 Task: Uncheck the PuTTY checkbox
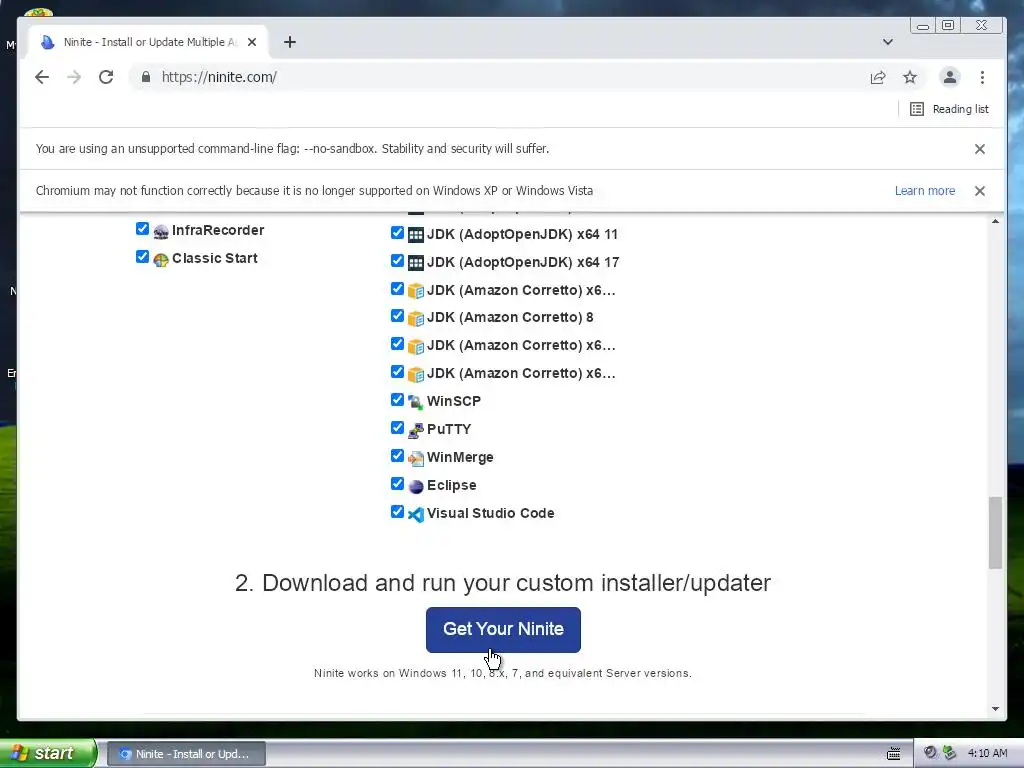(397, 428)
